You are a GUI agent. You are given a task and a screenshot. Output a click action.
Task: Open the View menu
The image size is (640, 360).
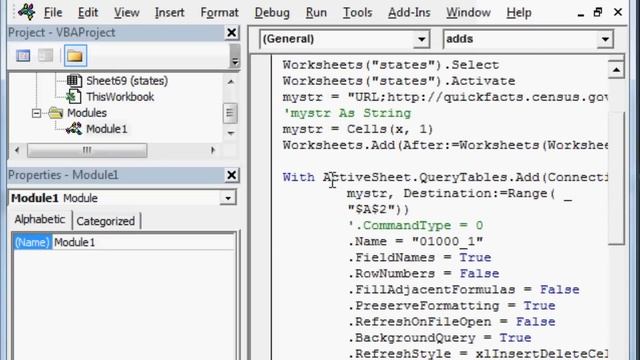(x=127, y=12)
